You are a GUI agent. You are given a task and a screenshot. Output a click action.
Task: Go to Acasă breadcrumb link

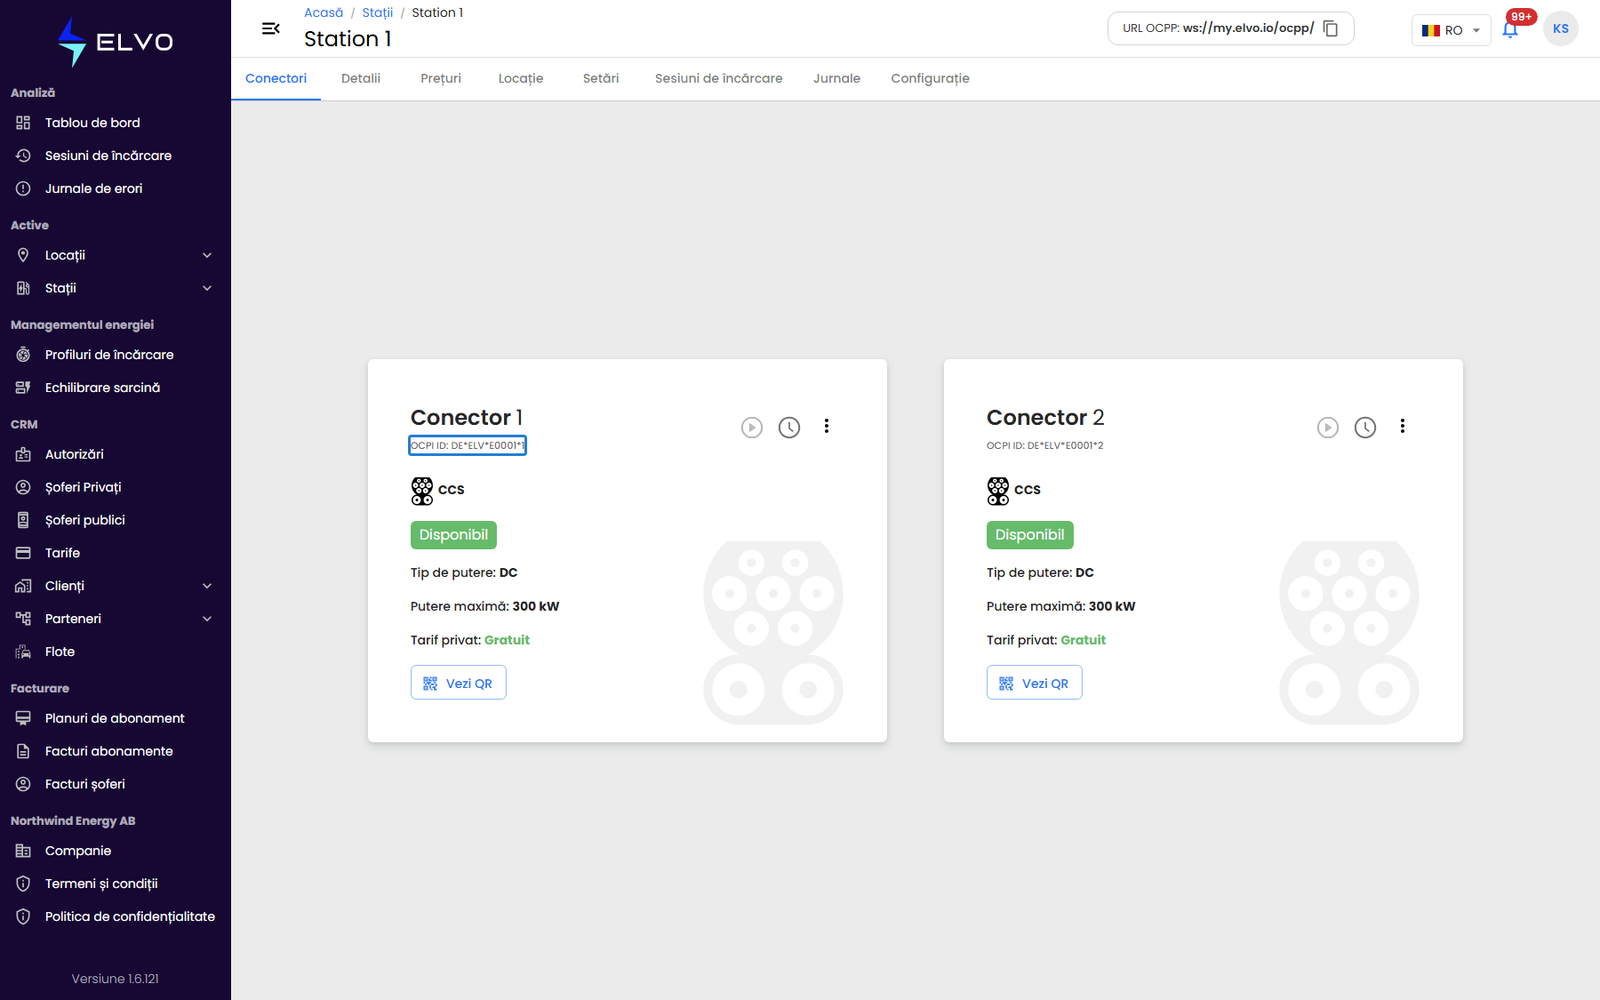click(x=323, y=13)
